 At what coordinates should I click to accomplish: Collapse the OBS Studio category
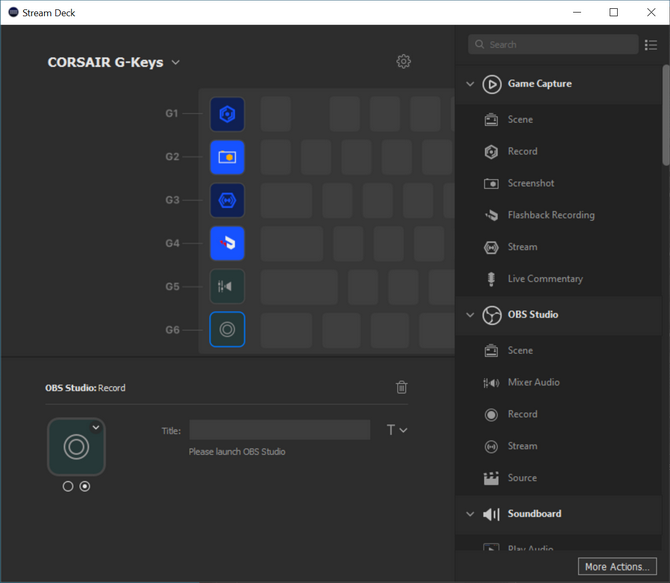coord(470,315)
